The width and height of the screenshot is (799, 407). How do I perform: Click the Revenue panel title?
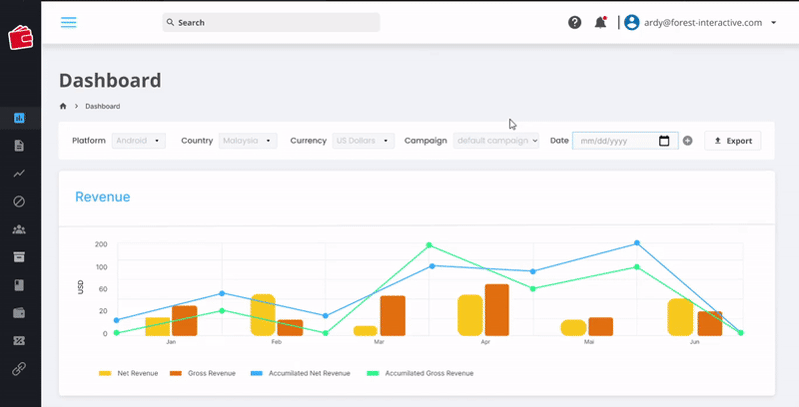click(102, 197)
